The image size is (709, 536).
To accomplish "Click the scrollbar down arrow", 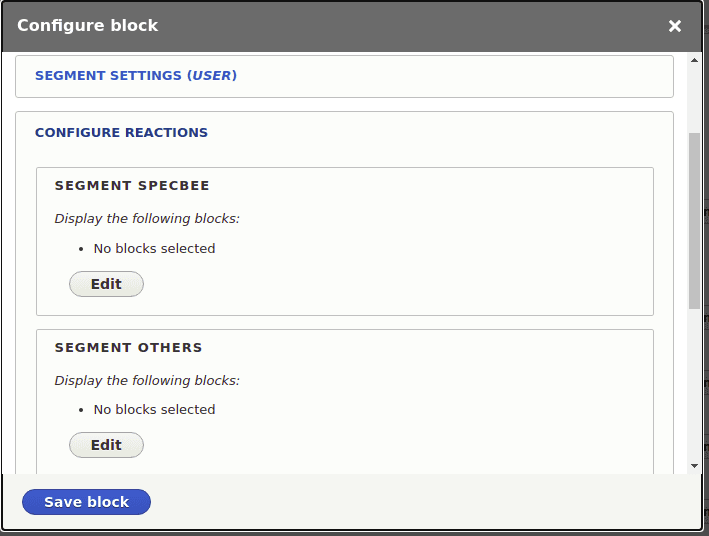I will [695, 465].
